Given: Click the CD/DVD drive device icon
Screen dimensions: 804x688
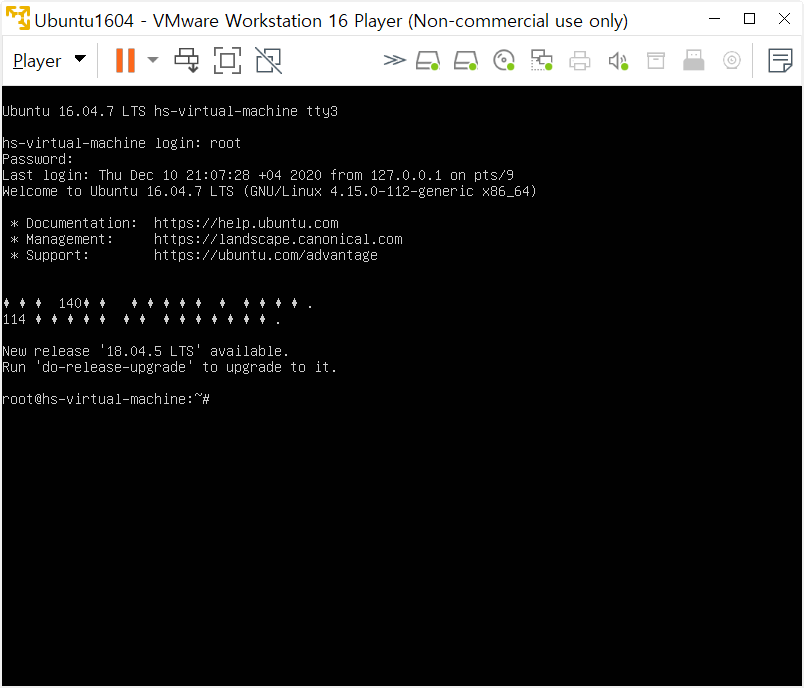Looking at the screenshot, I should click(504, 60).
